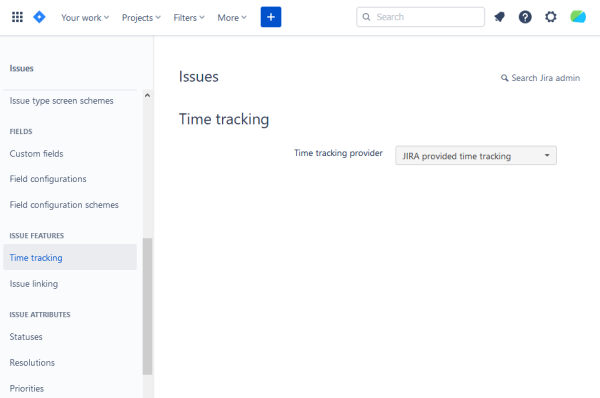600x398 pixels.
Task: Open the settings gear icon
Action: [x=551, y=17]
